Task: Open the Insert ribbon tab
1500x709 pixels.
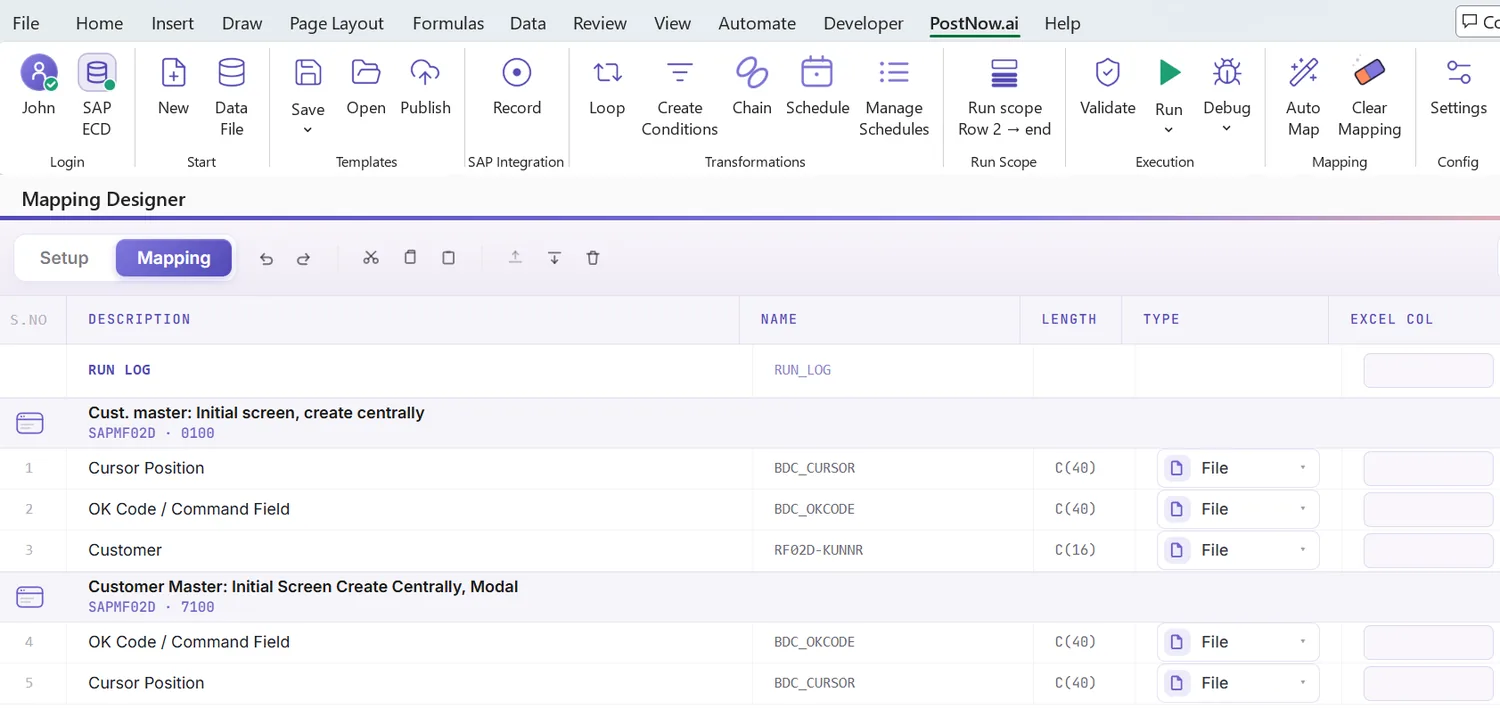Action: tap(173, 23)
